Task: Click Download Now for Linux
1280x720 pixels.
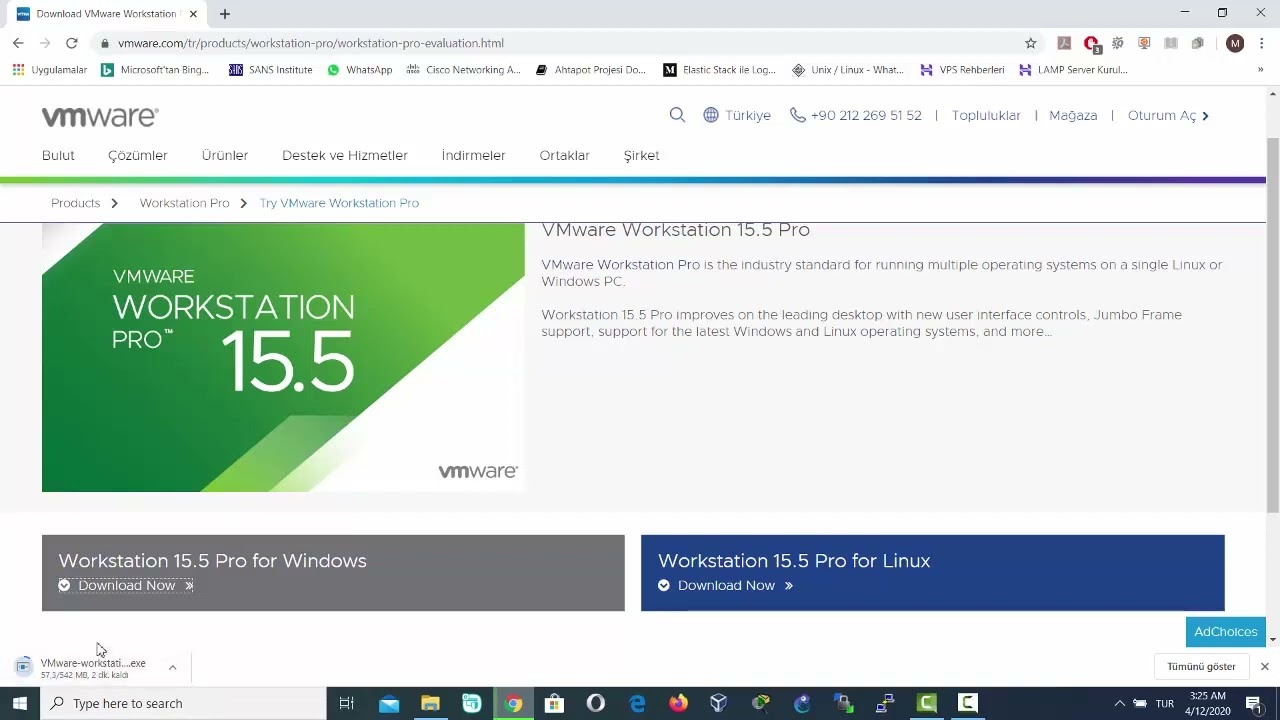Action: tap(726, 585)
